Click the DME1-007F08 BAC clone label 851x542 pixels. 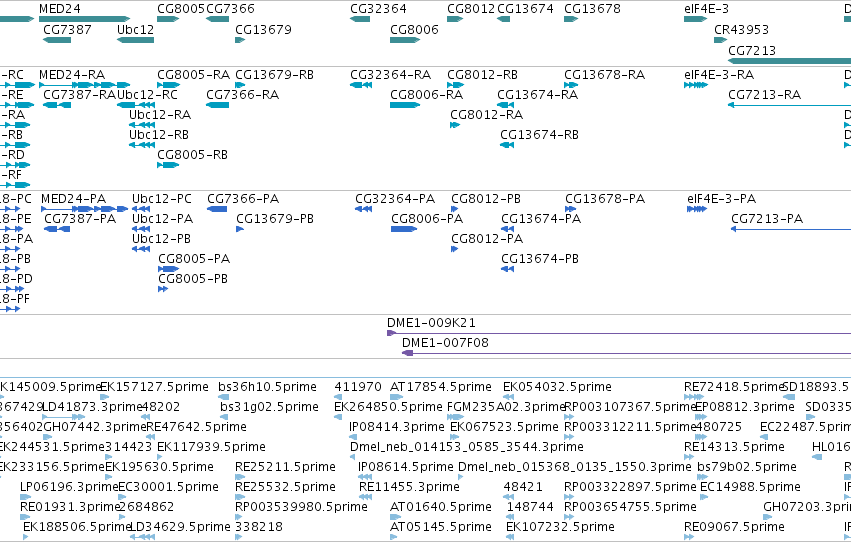446,343
